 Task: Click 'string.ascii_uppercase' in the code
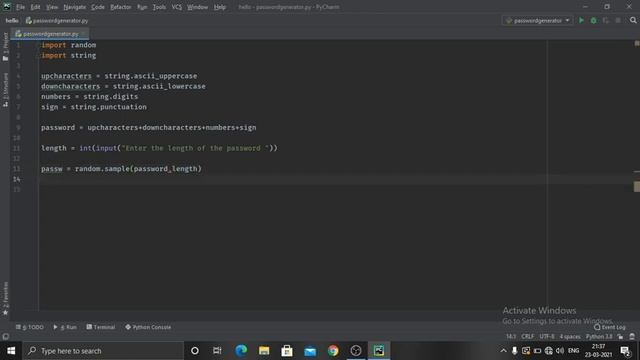[x=151, y=76]
